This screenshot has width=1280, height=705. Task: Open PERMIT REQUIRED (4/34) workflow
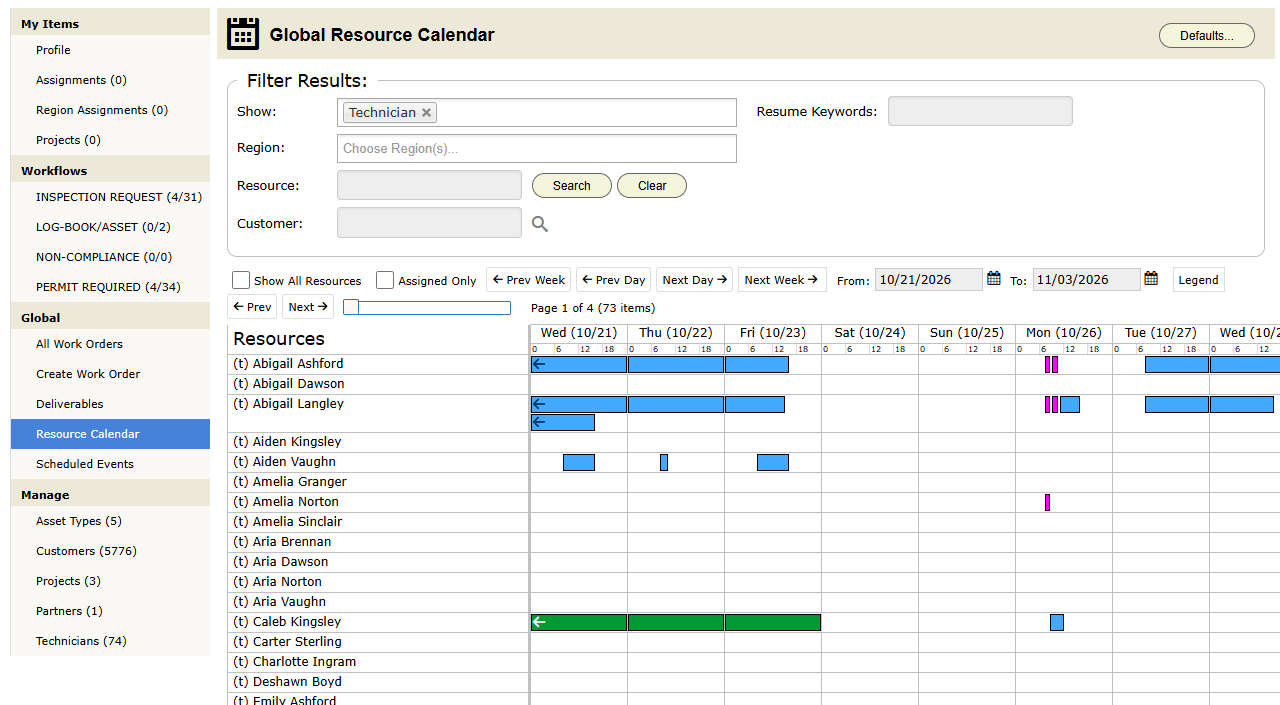(110, 287)
